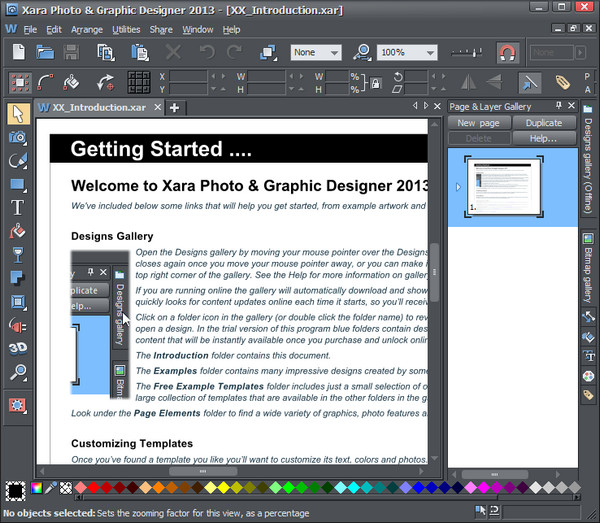Viewport: 600px width, 523px height.
Task: Click the Duplicate page button
Action: [544, 123]
